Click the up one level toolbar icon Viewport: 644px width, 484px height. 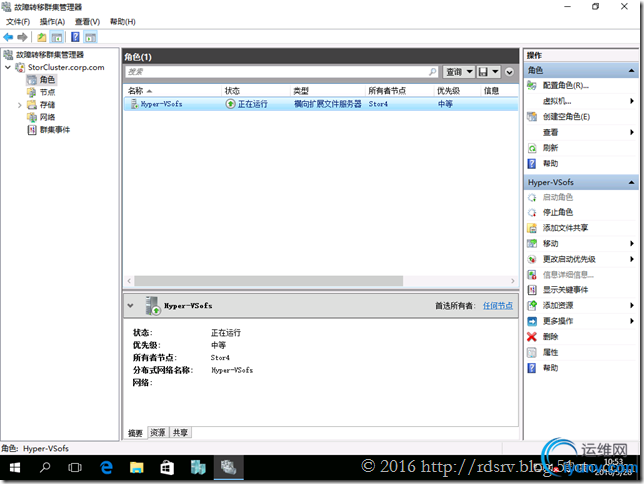[x=41, y=37]
